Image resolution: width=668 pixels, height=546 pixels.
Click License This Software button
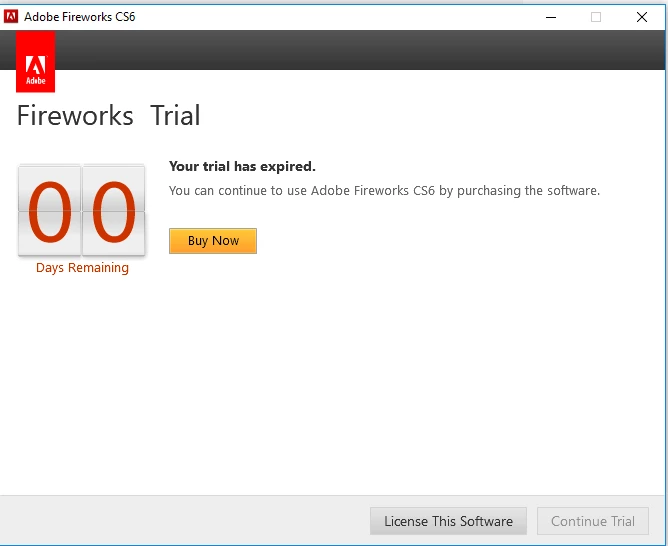(x=448, y=521)
